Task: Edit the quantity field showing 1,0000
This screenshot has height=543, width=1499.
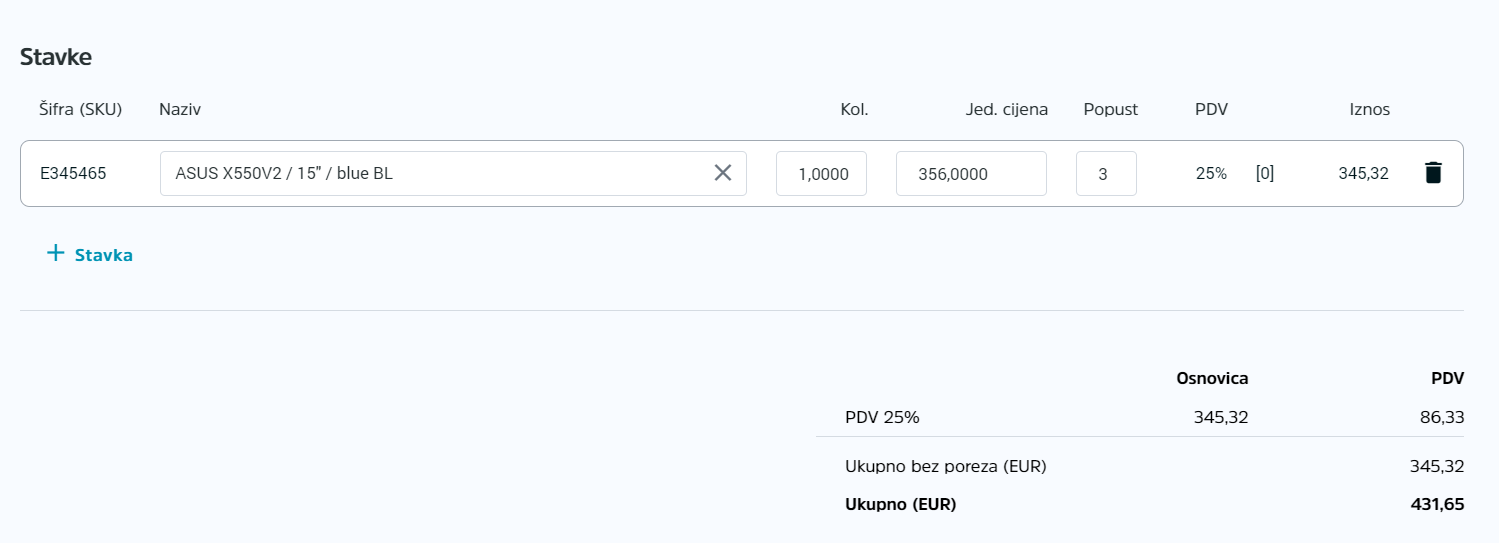Action: [x=821, y=174]
